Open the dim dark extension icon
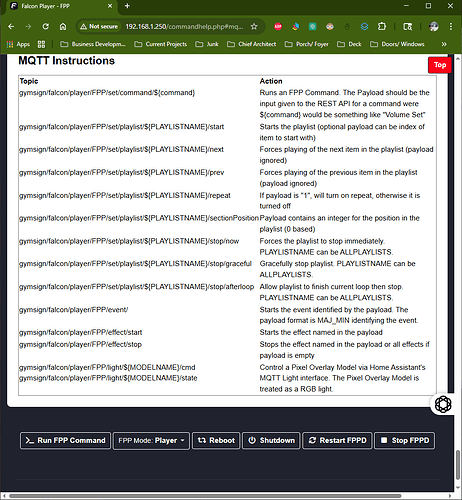The width and height of the screenshot is (462, 500). click(x=347, y=27)
